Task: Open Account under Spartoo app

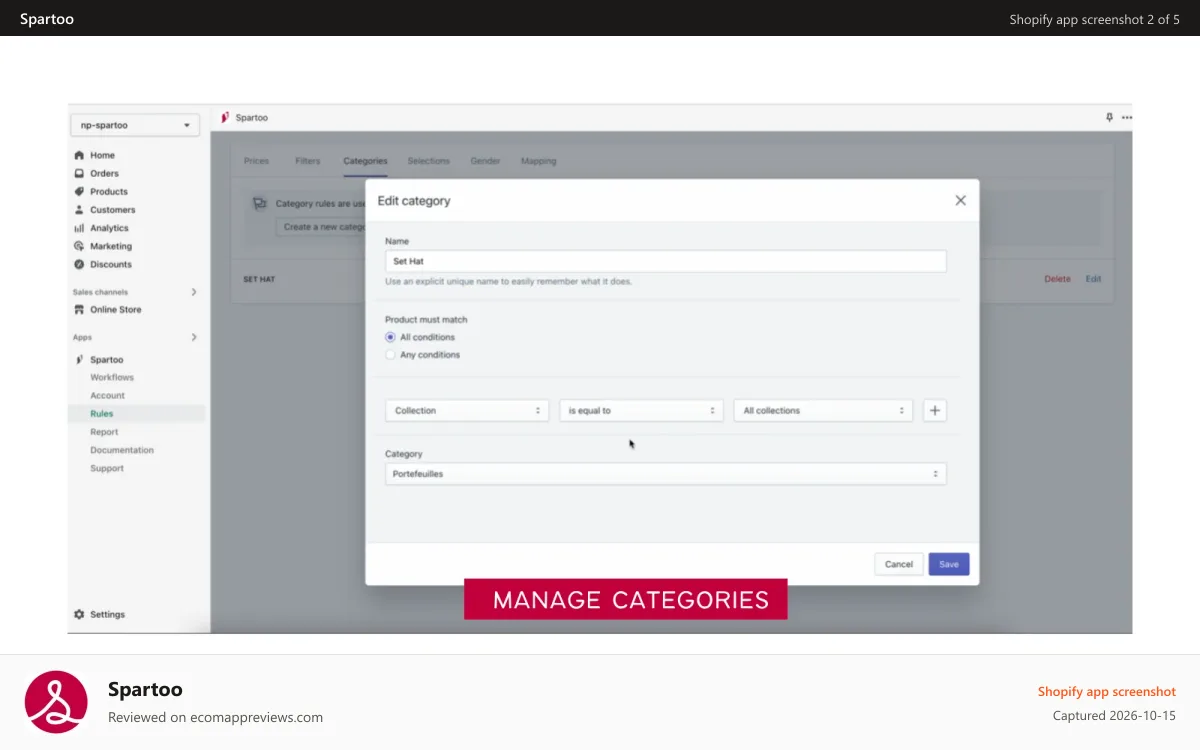Action: coord(107,395)
